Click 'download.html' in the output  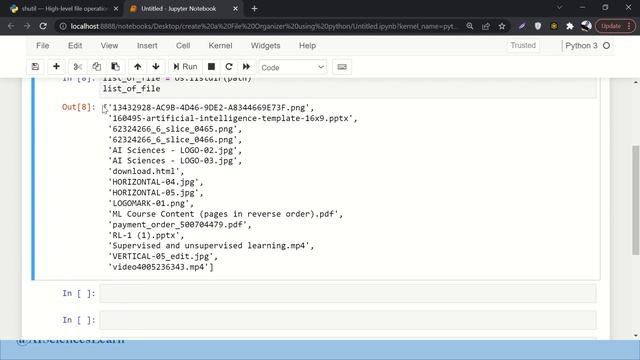pos(146,171)
